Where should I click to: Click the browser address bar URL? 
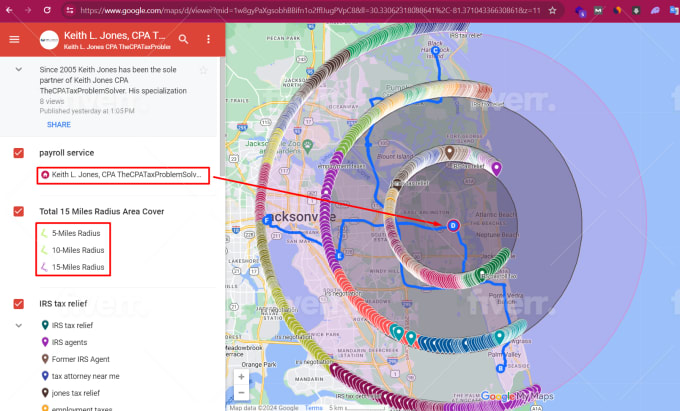click(310, 10)
